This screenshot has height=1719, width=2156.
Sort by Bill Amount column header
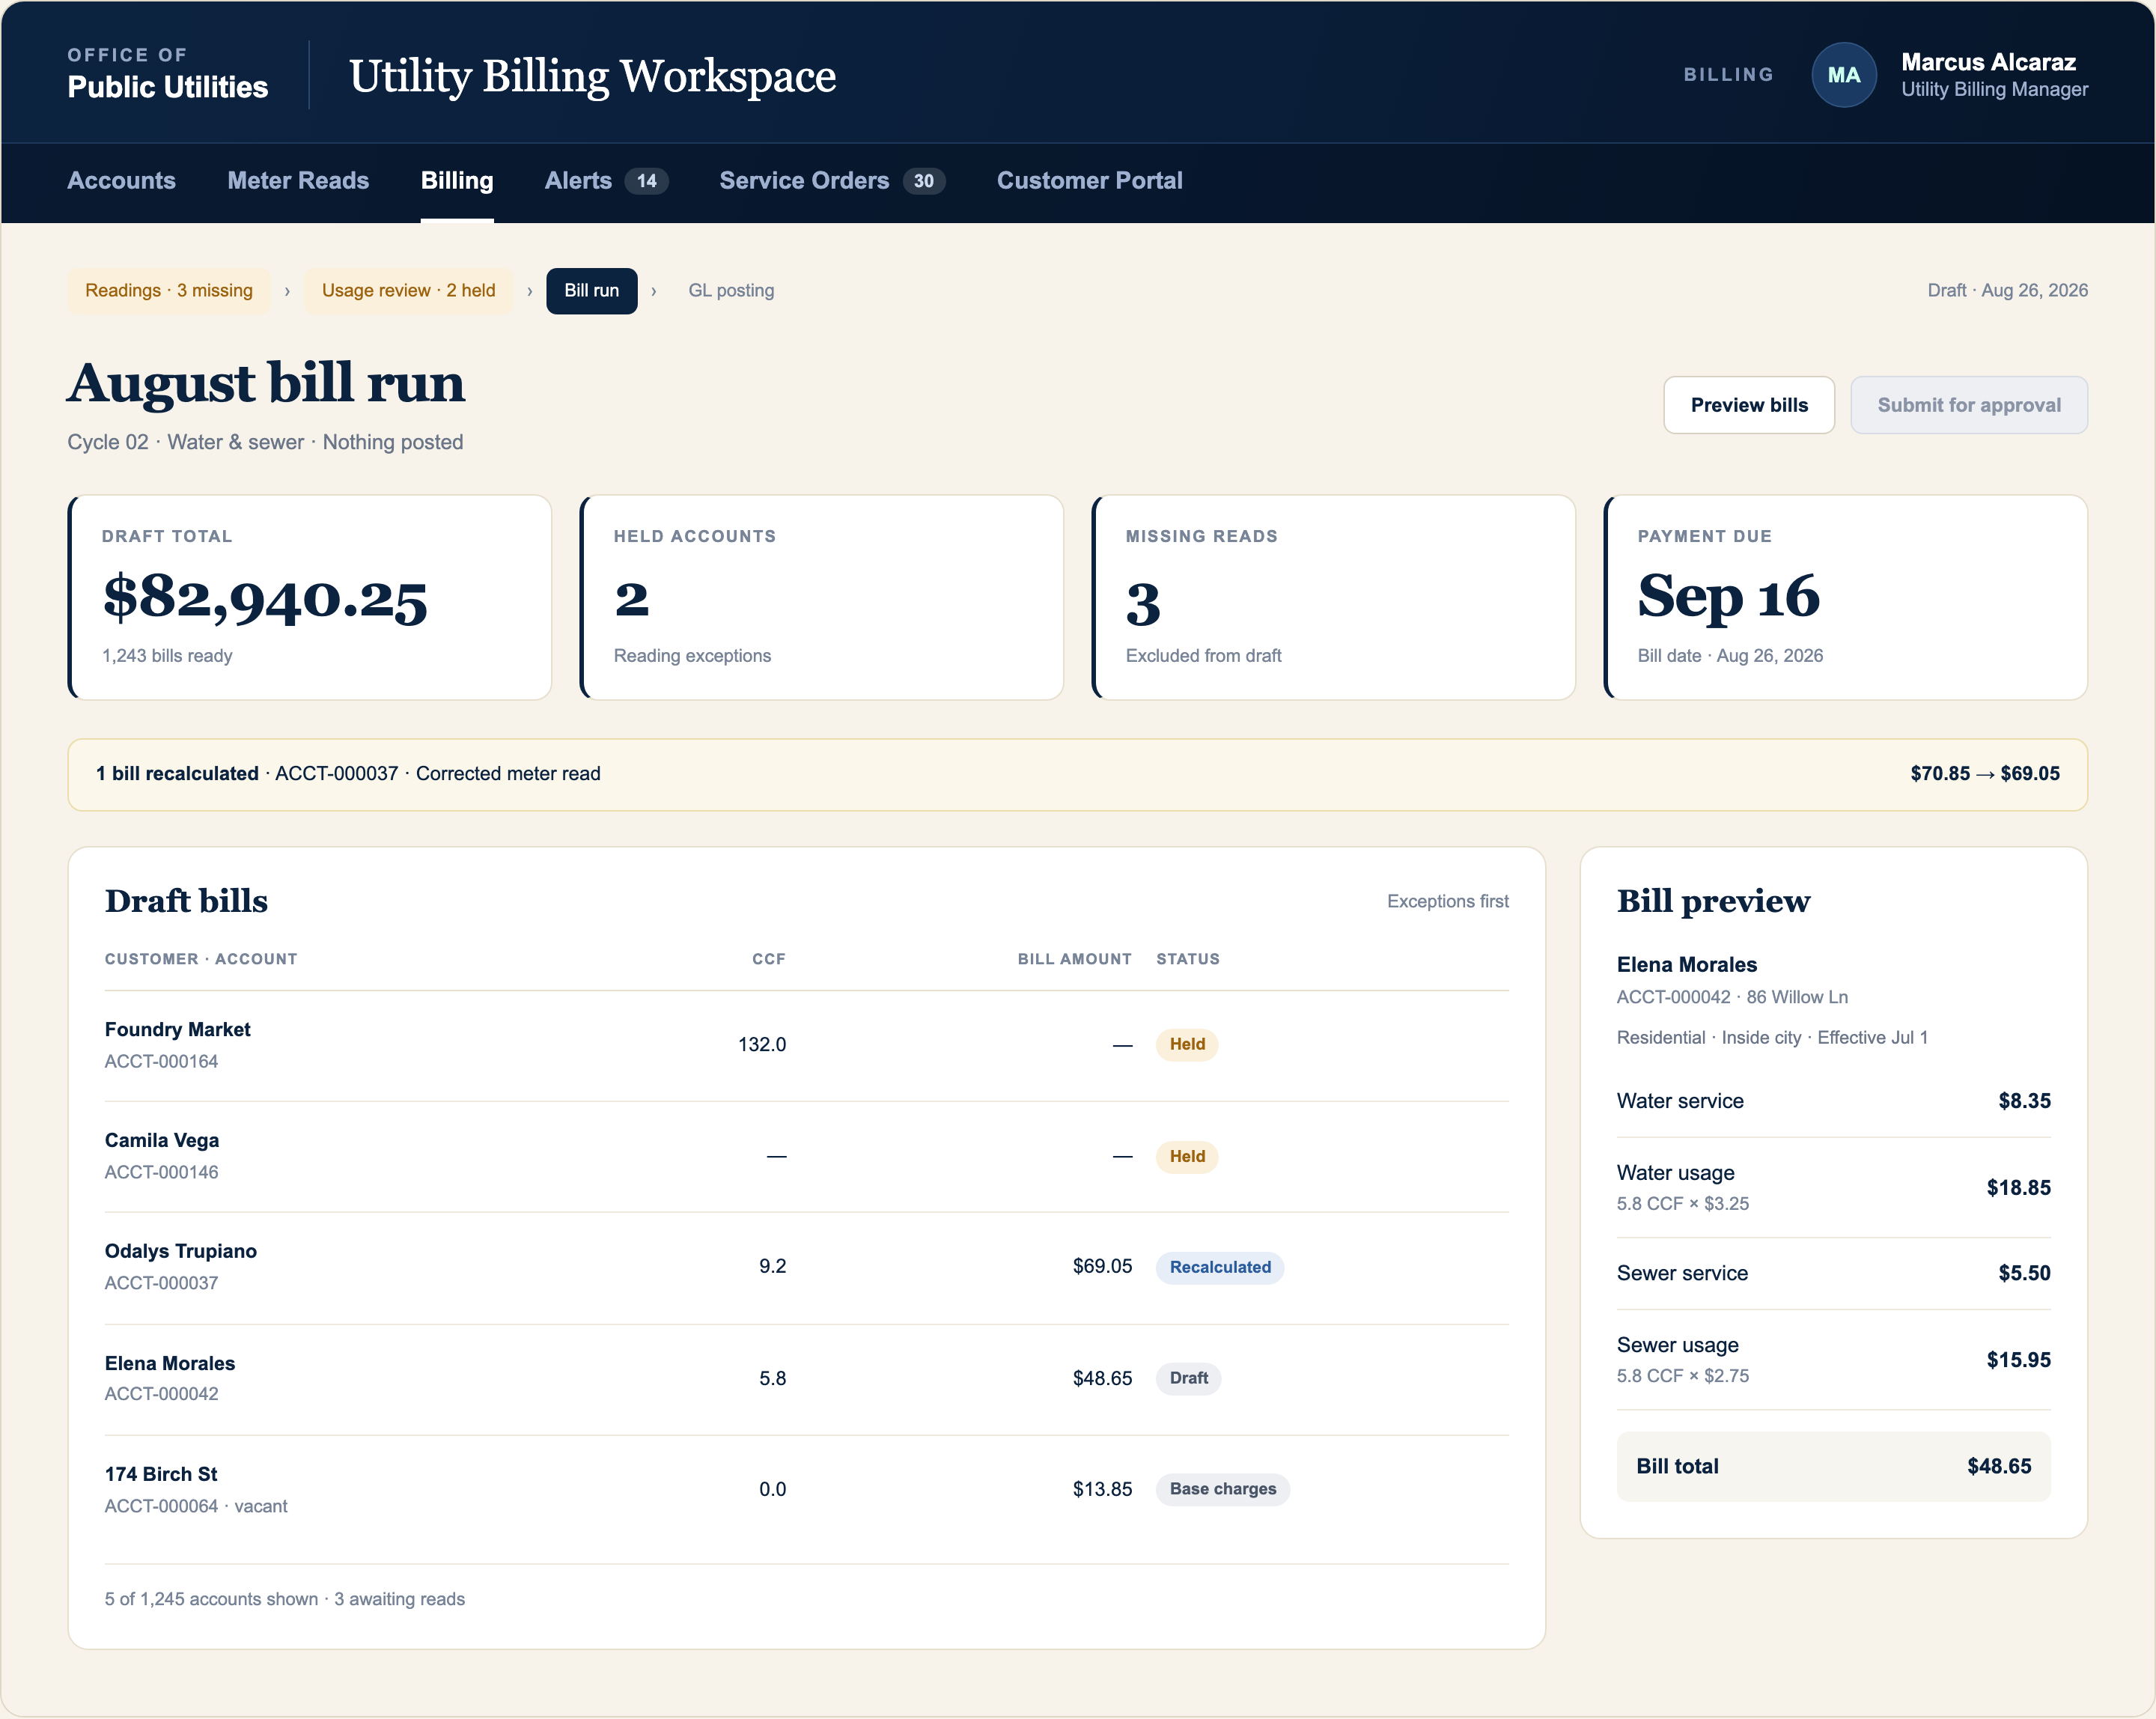pos(1074,959)
